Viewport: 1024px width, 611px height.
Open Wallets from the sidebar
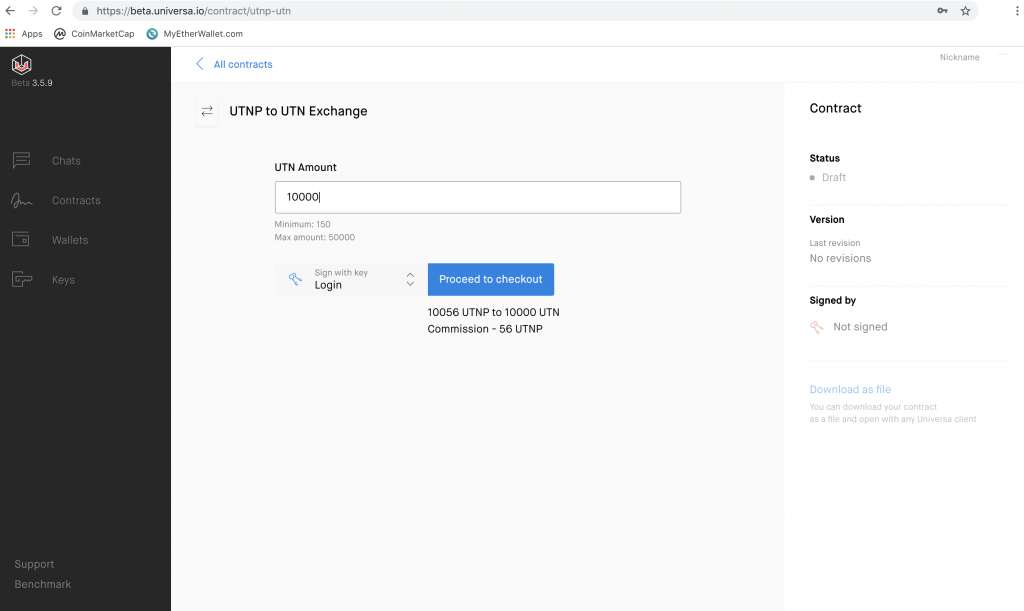[70, 240]
